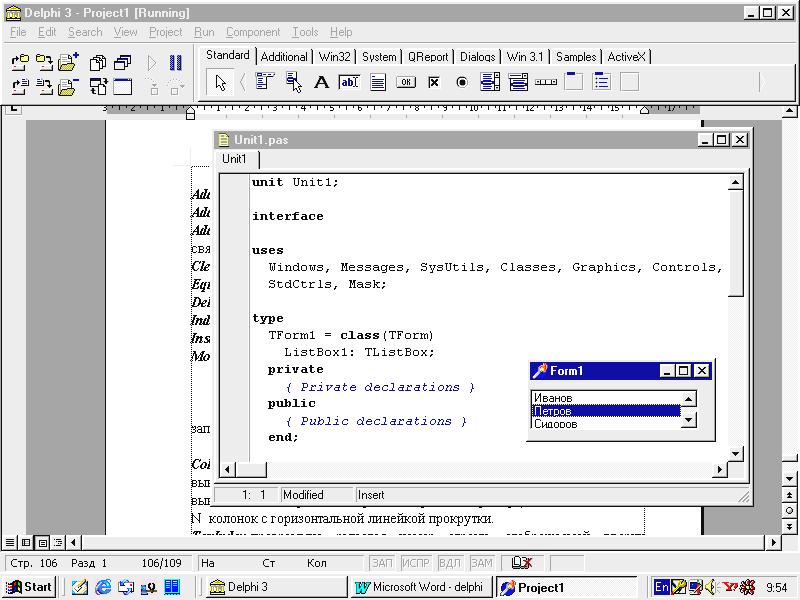Choose the Label component (letter A)
800x600 pixels.
[321, 82]
